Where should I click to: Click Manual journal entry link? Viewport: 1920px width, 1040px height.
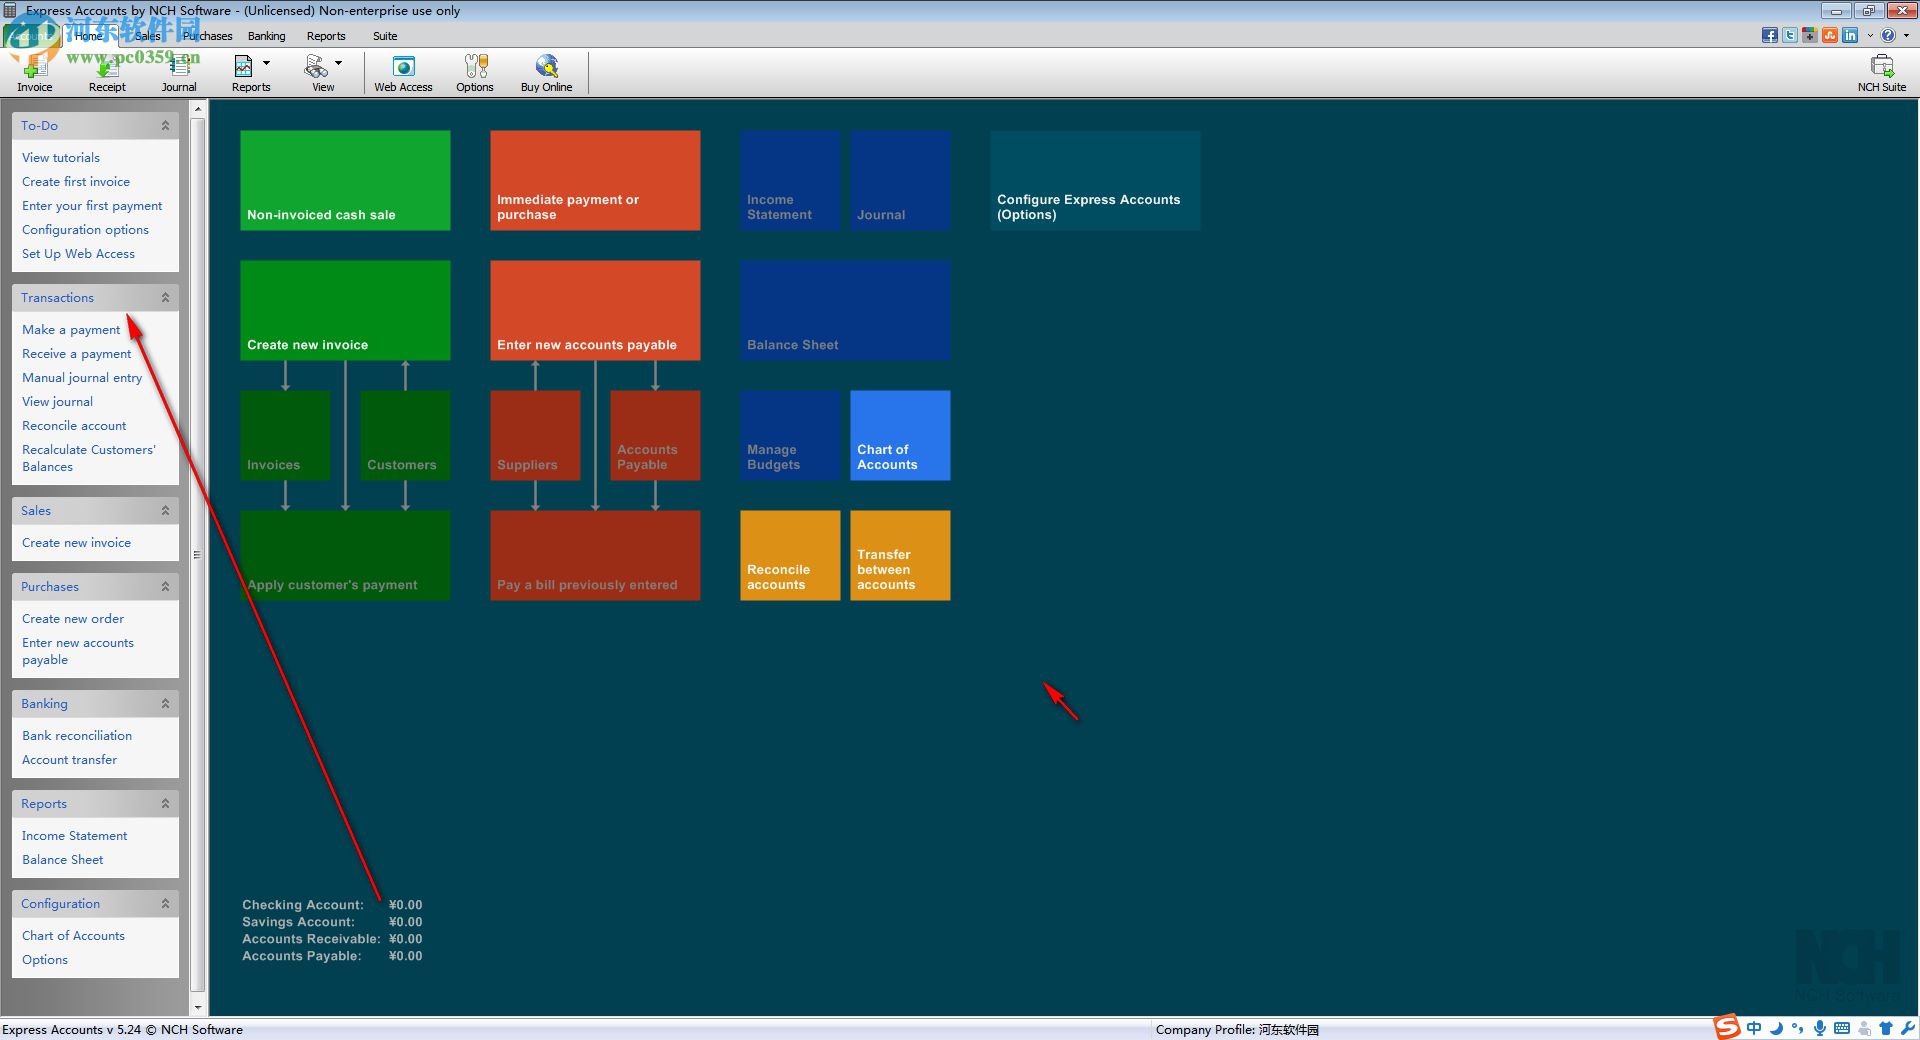[82, 378]
